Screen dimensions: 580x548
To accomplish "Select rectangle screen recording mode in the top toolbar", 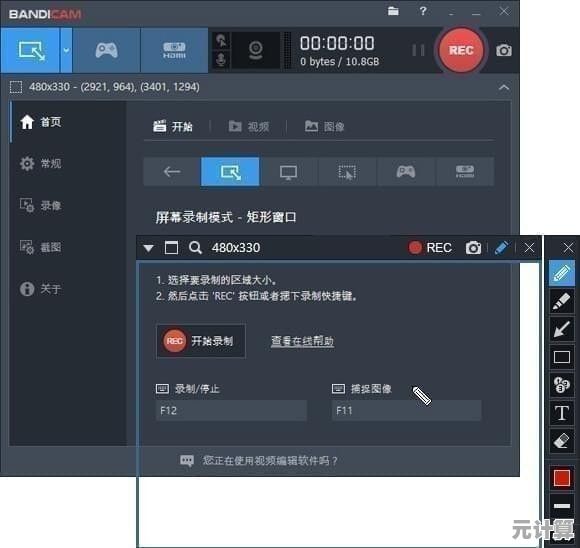I will coord(30,50).
